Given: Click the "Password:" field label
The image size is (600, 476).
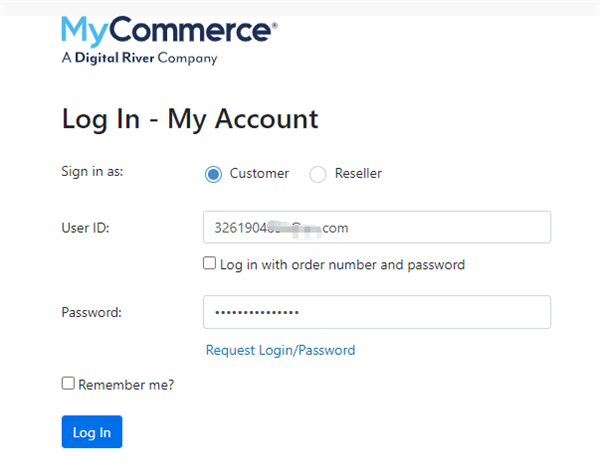Looking at the screenshot, I should (x=91, y=312).
